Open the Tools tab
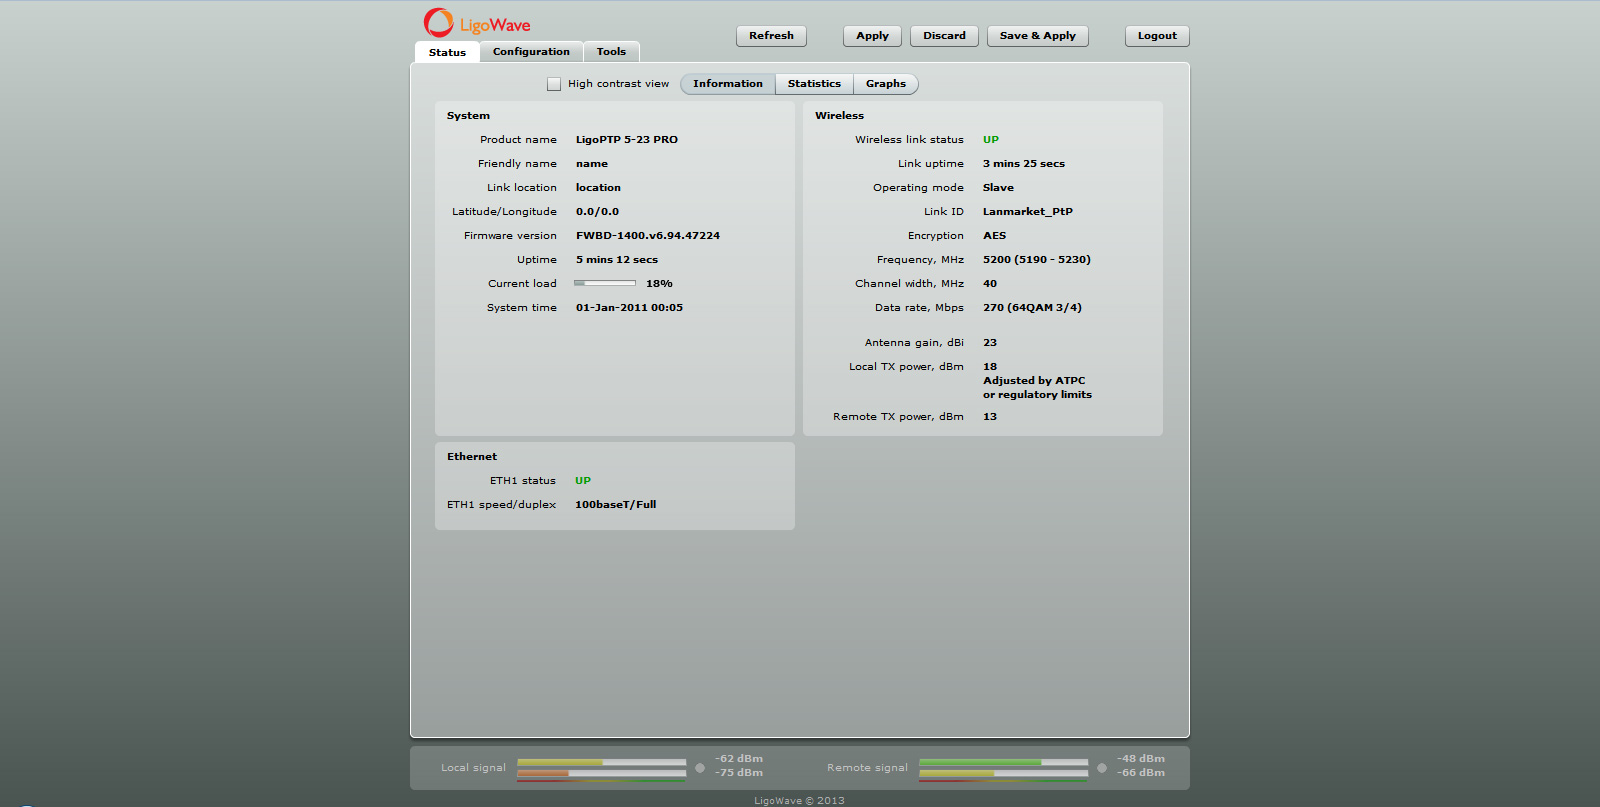This screenshot has height=807, width=1600. [611, 52]
